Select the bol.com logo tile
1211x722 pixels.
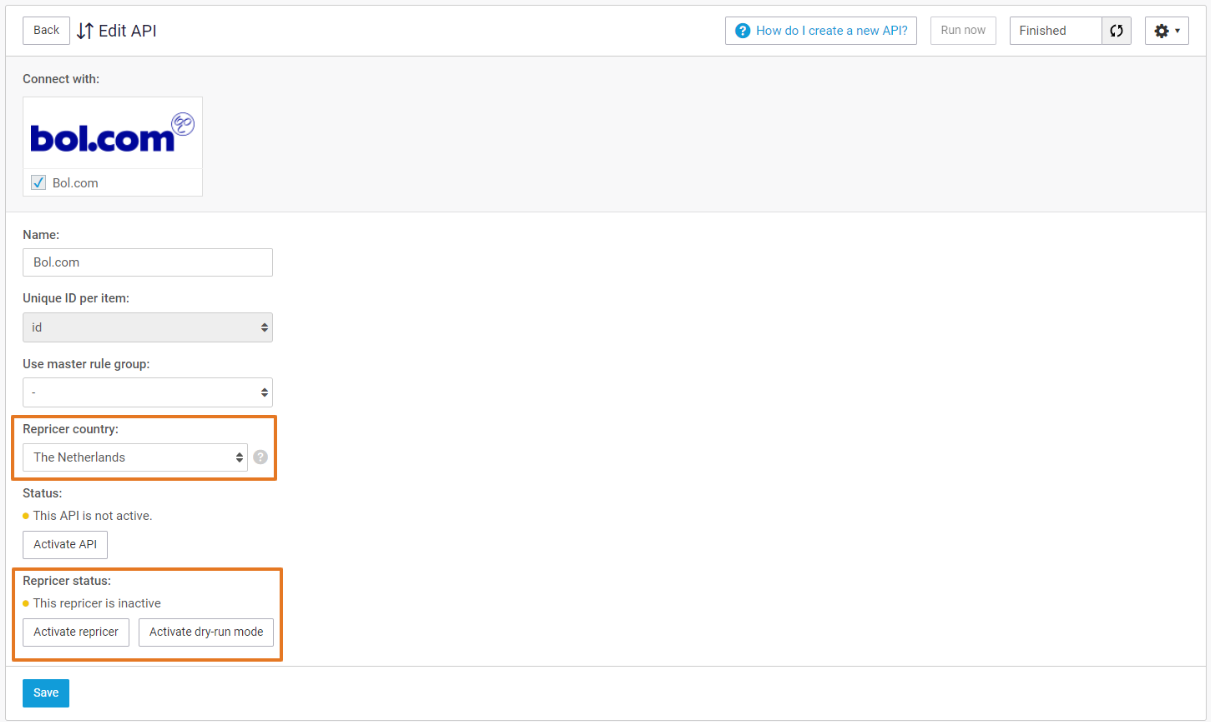113,133
